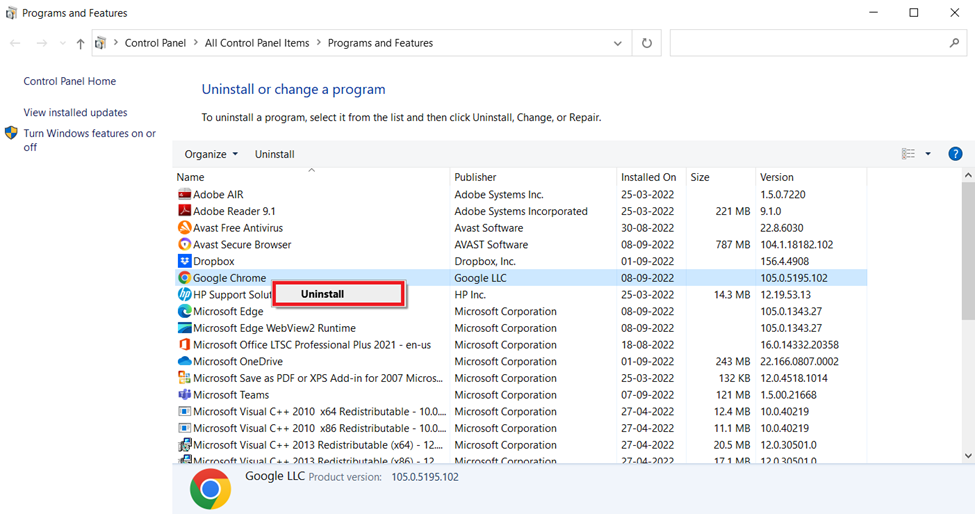
Task: Select the Microsoft Edge icon in list
Action: click(184, 311)
